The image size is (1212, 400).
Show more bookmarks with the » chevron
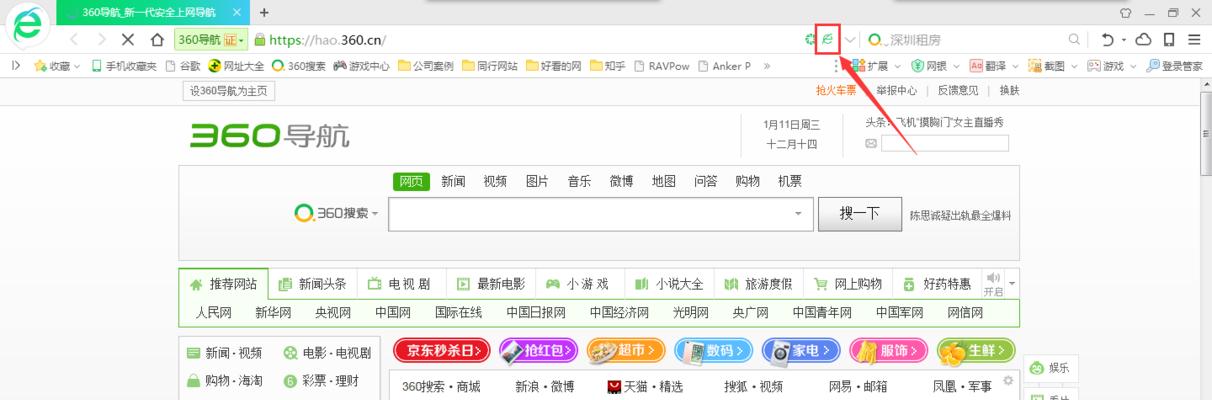767,66
